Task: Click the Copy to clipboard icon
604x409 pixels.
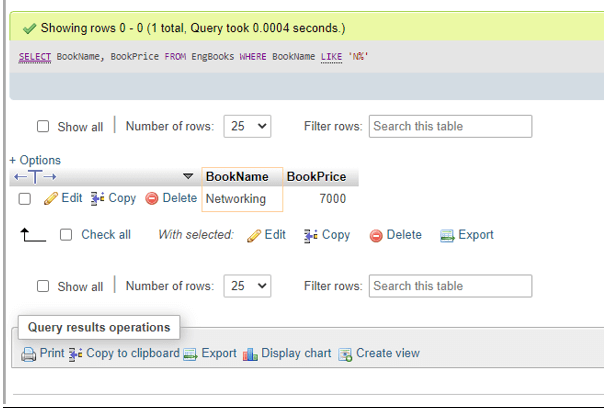Action: [x=76, y=354]
